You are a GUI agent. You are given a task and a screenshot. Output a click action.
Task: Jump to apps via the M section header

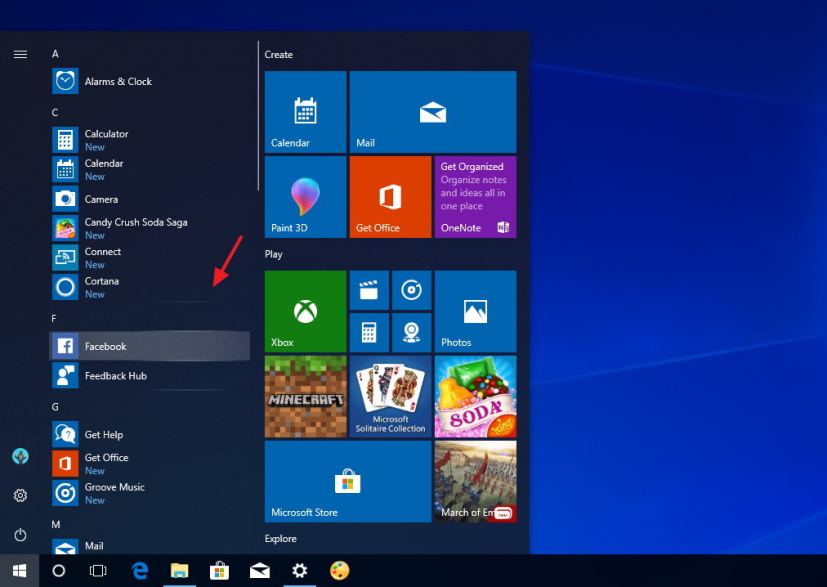tap(54, 523)
